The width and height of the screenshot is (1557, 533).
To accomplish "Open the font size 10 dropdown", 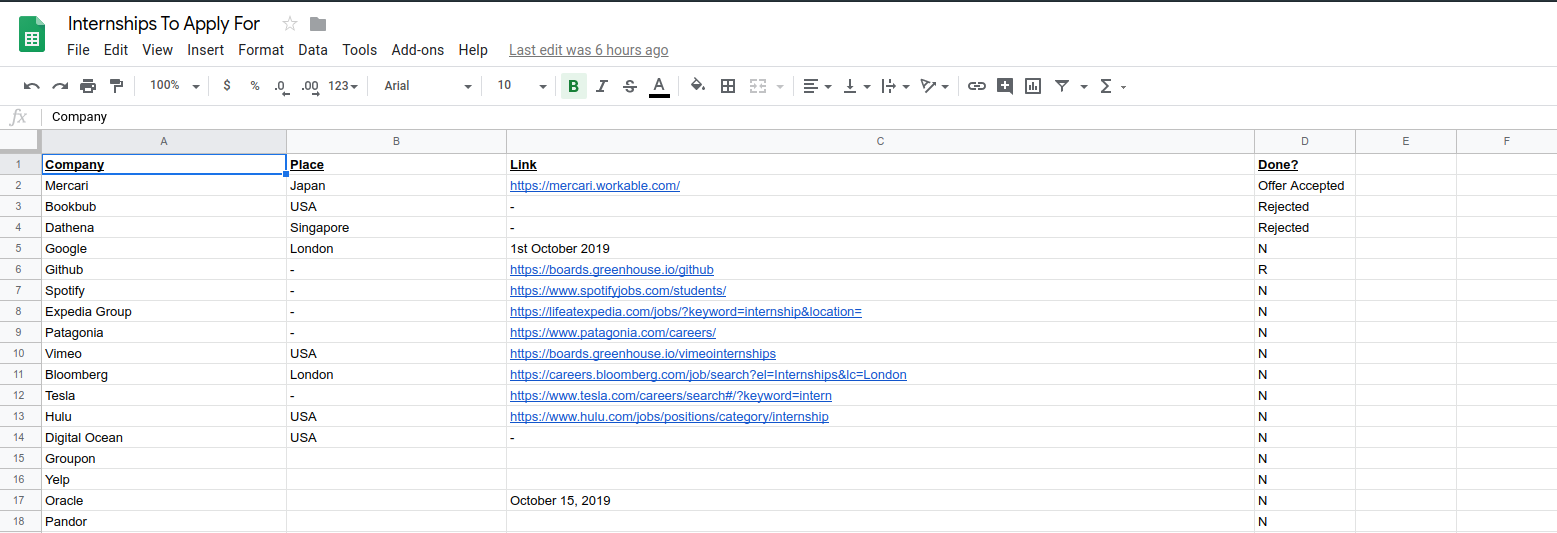I will 522,86.
